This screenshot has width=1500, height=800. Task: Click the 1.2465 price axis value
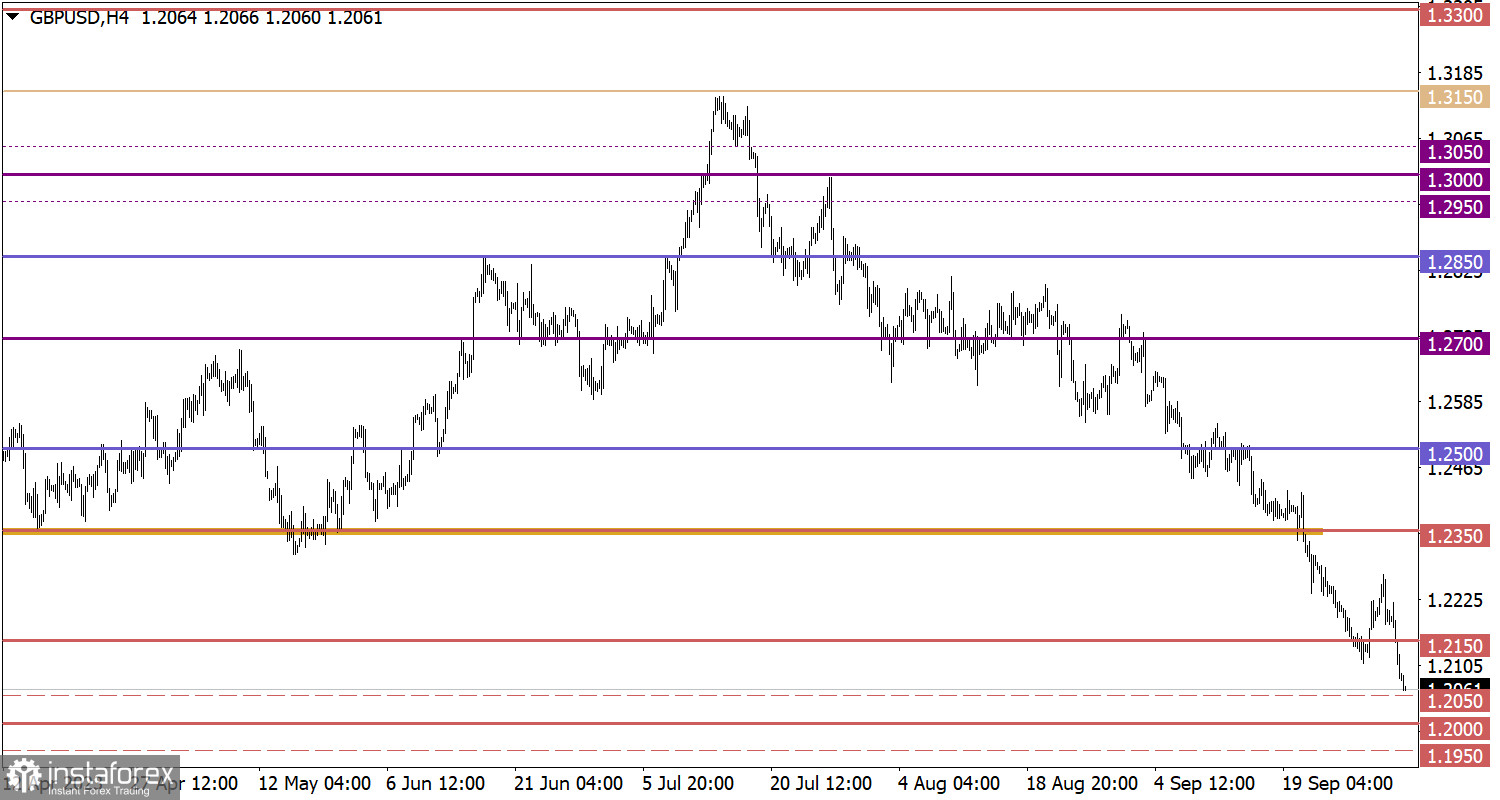[1453, 469]
